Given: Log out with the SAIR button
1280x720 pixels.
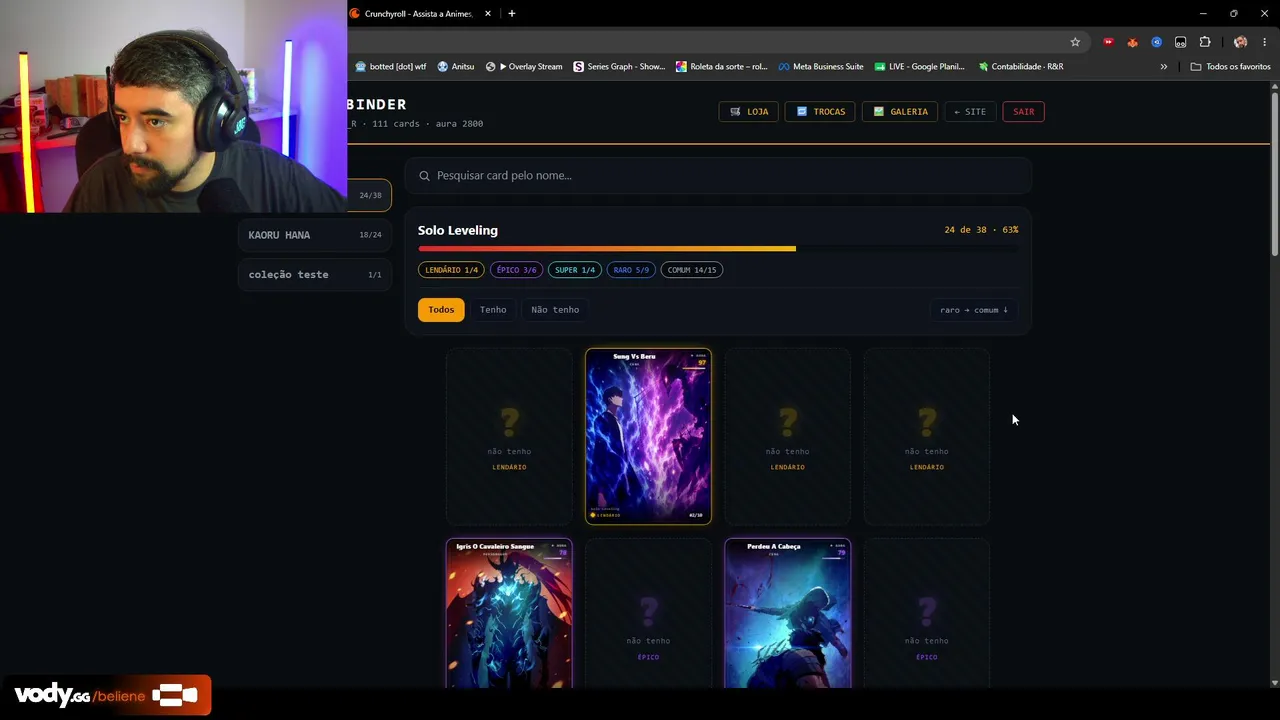Looking at the screenshot, I should pos(1024,112).
